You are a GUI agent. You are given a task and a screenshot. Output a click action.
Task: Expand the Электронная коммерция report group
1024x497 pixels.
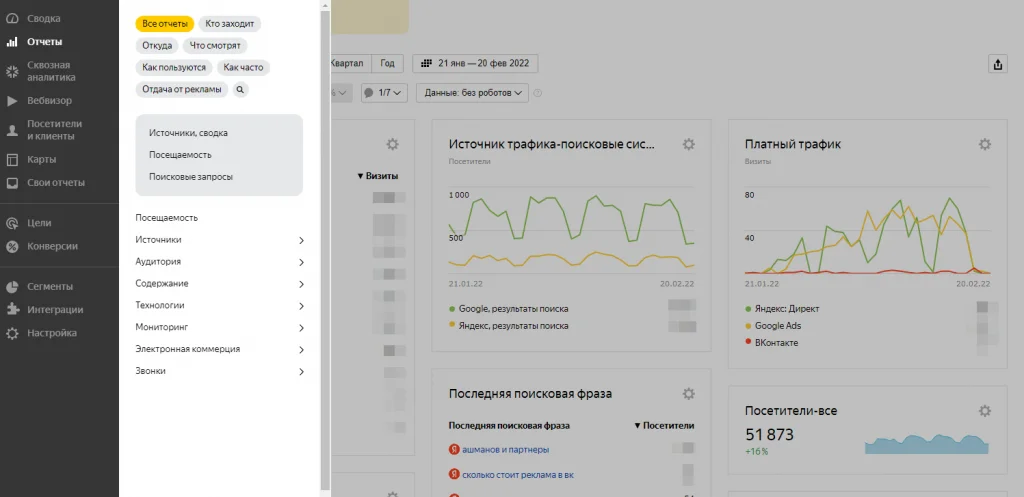click(219, 349)
